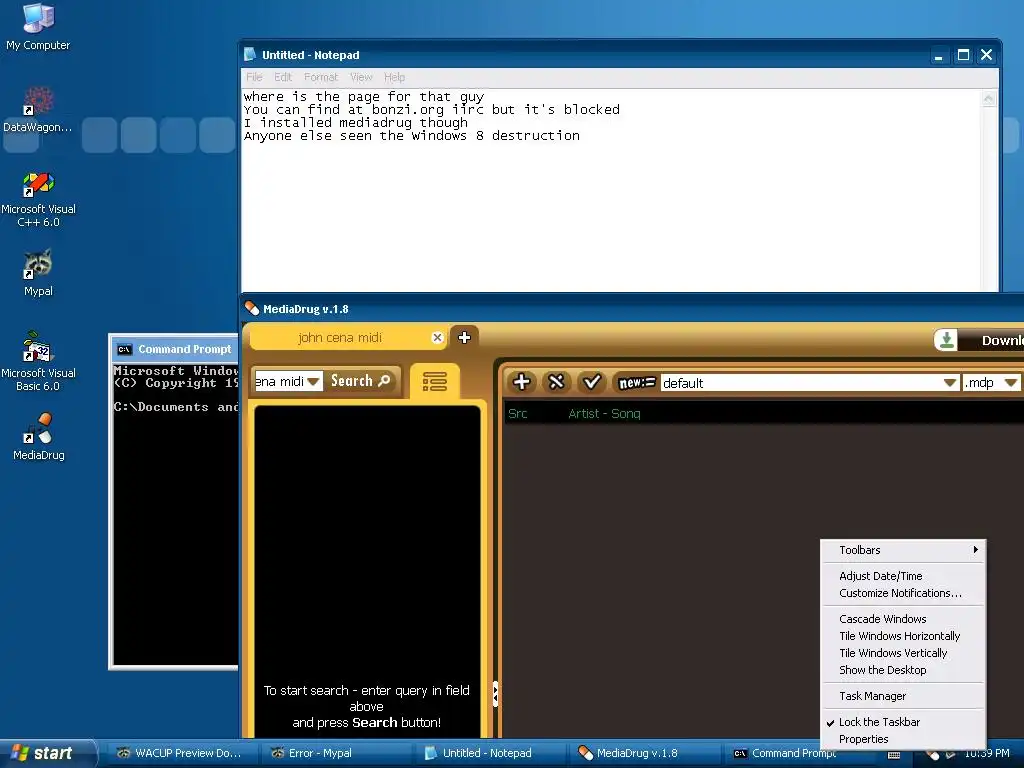The image size is (1024, 768).
Task: Open the Notepad Help menu
Action: [394, 77]
